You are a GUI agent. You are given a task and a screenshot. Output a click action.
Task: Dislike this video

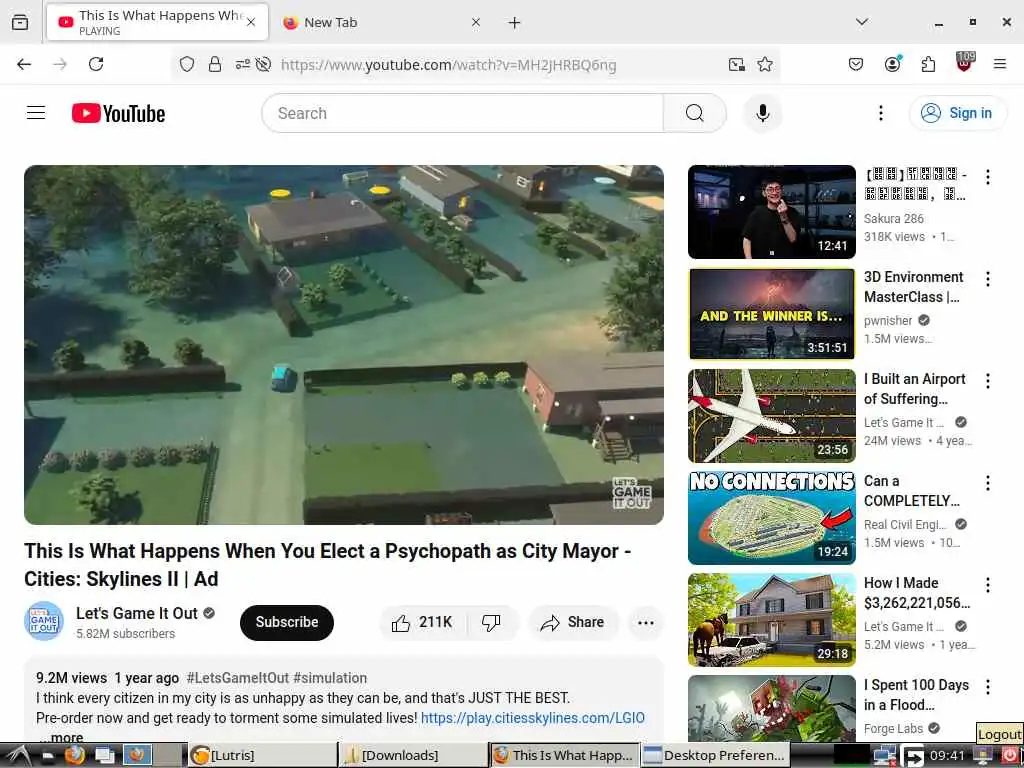pos(491,622)
